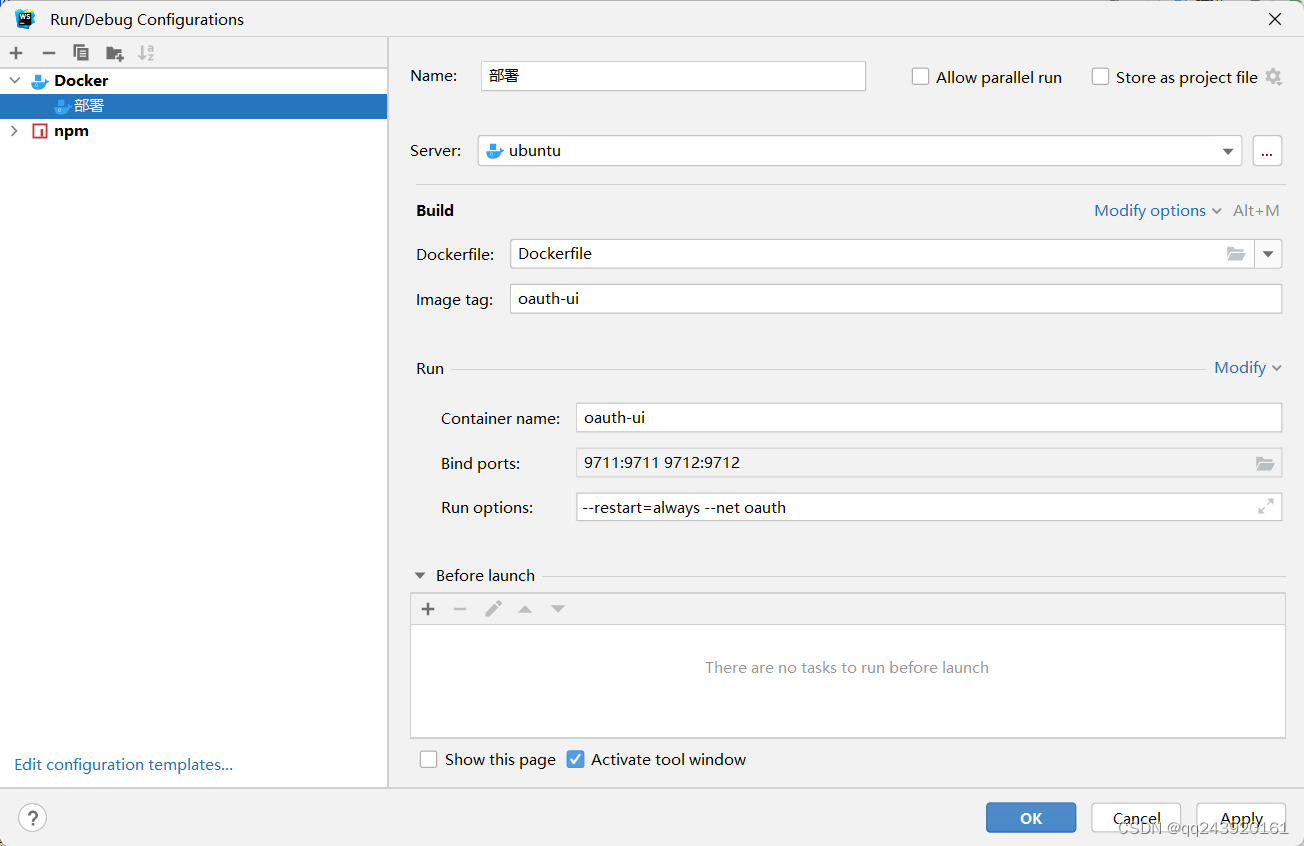Open the Server selection dropdown
The image size is (1304, 846).
(1227, 150)
